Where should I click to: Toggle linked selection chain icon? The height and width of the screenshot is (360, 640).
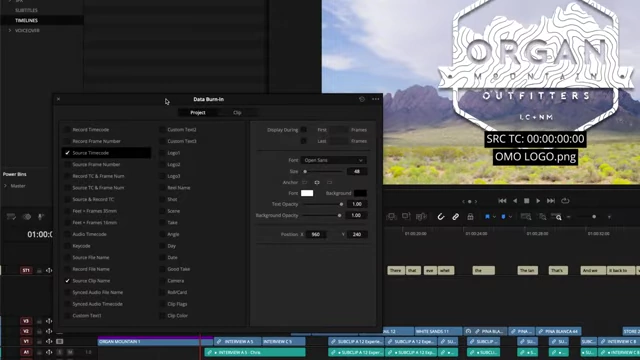[x=456, y=217]
